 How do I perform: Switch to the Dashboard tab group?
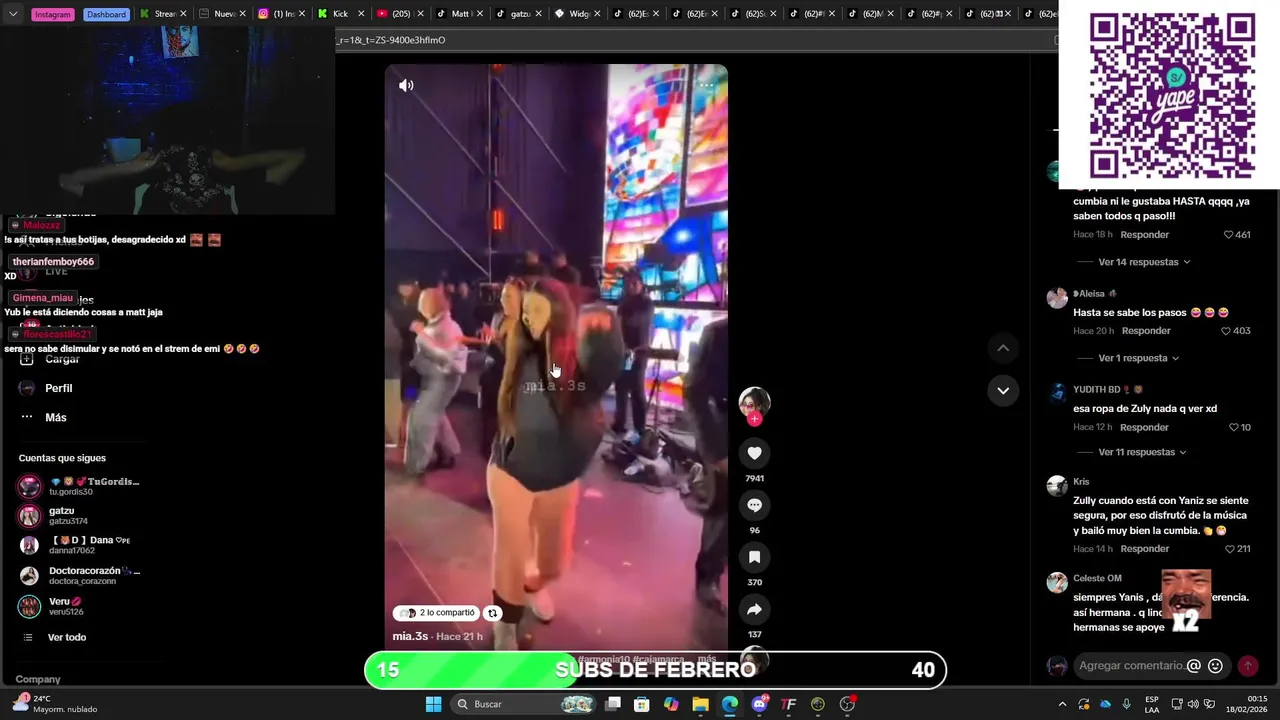106,14
